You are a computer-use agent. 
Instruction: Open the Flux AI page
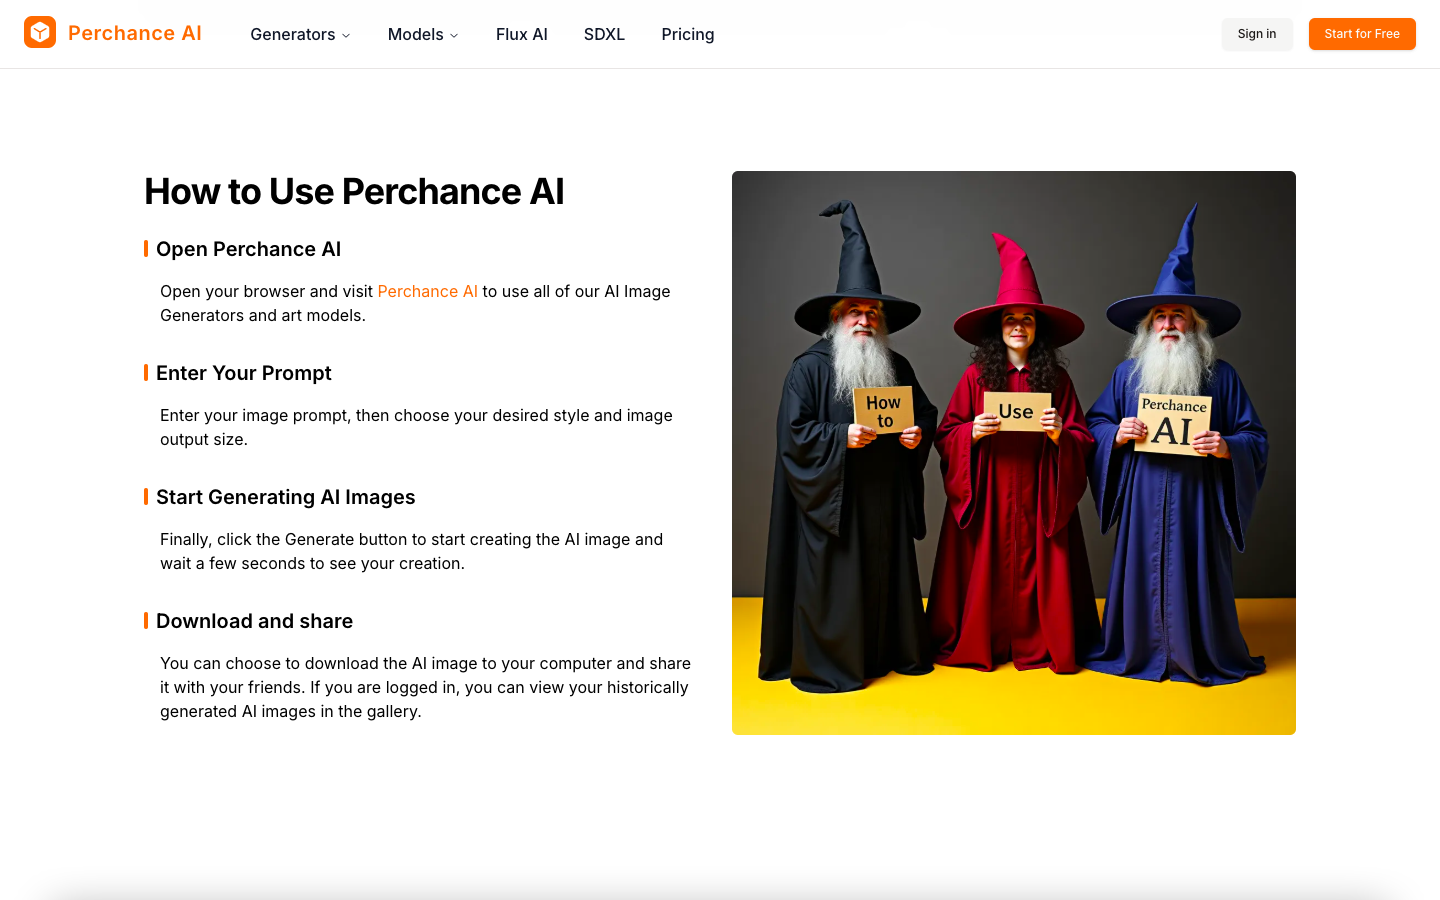point(522,34)
